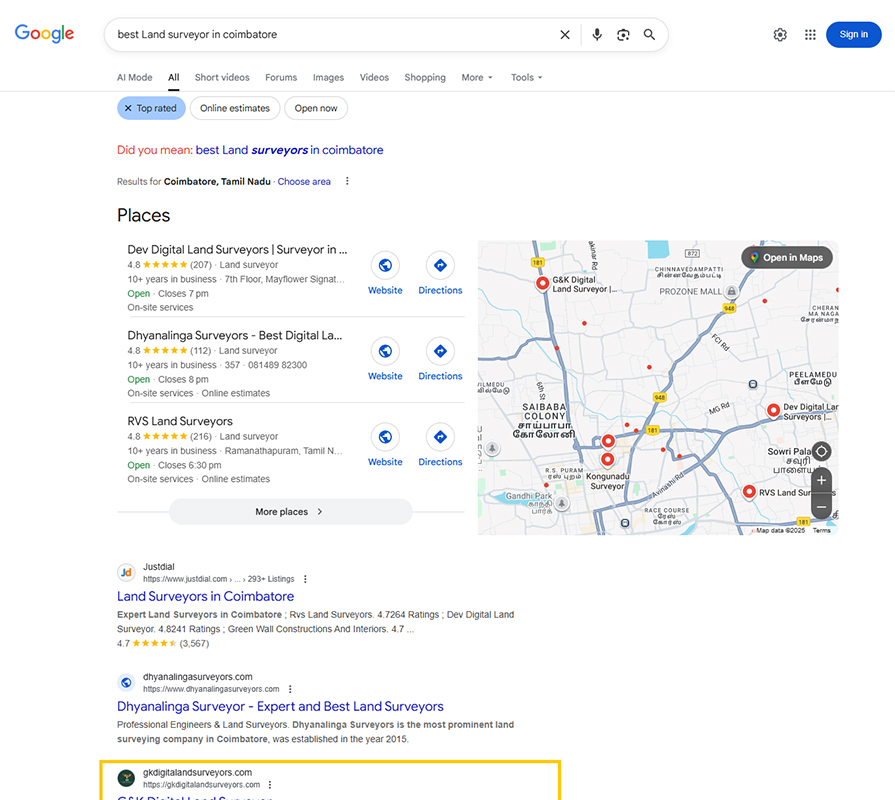Image resolution: width=895 pixels, height=800 pixels.
Task: Open the Tools dropdown
Action: (526, 77)
